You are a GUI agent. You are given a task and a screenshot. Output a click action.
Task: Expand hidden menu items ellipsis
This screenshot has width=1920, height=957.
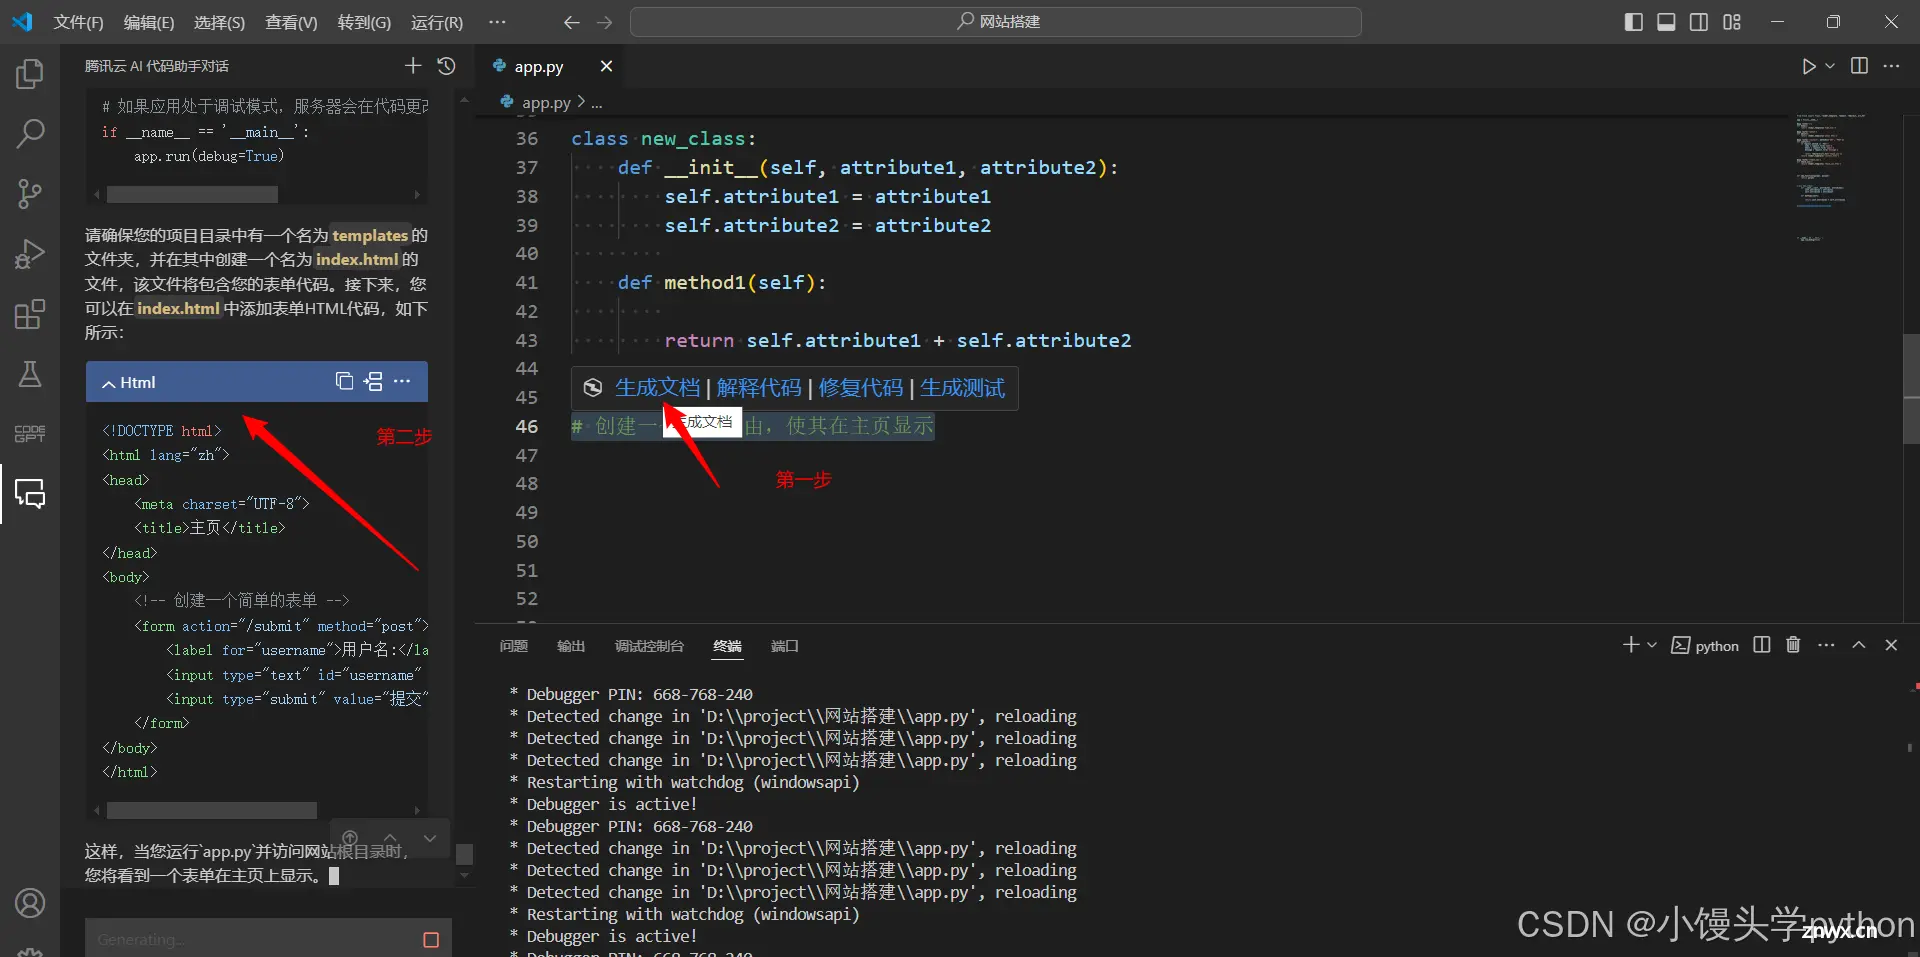click(497, 22)
